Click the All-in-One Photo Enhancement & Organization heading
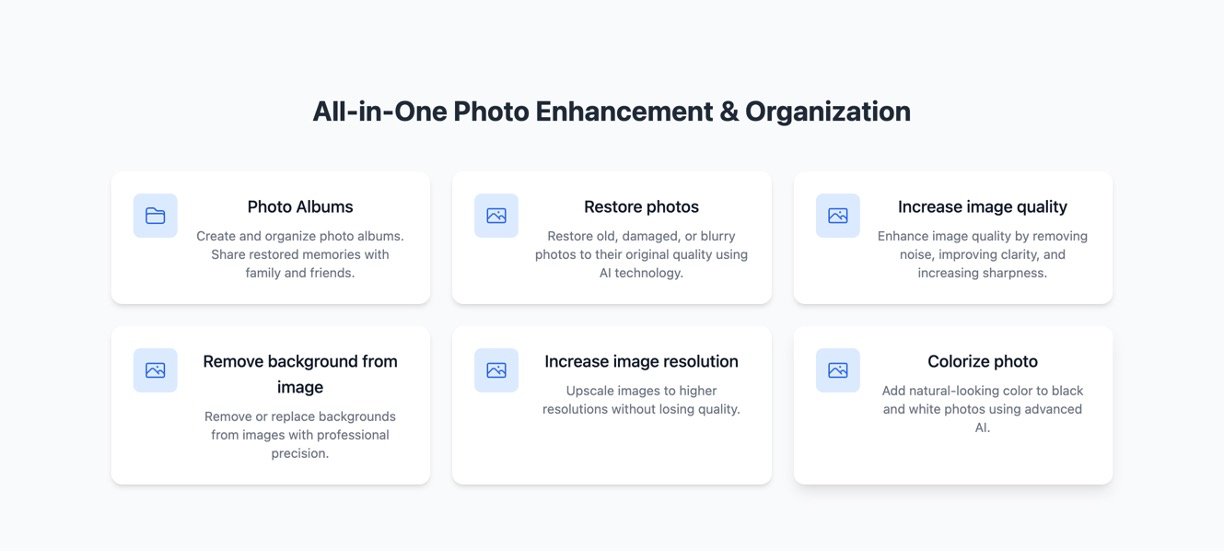 tap(611, 111)
